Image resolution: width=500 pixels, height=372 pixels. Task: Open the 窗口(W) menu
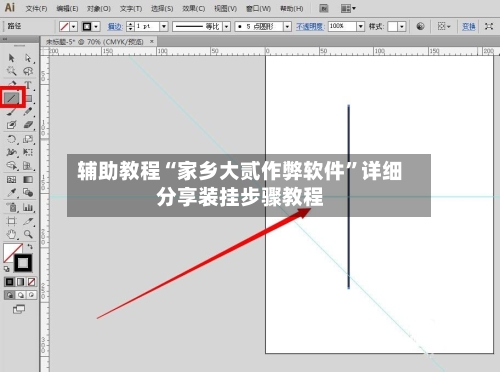click(258, 8)
